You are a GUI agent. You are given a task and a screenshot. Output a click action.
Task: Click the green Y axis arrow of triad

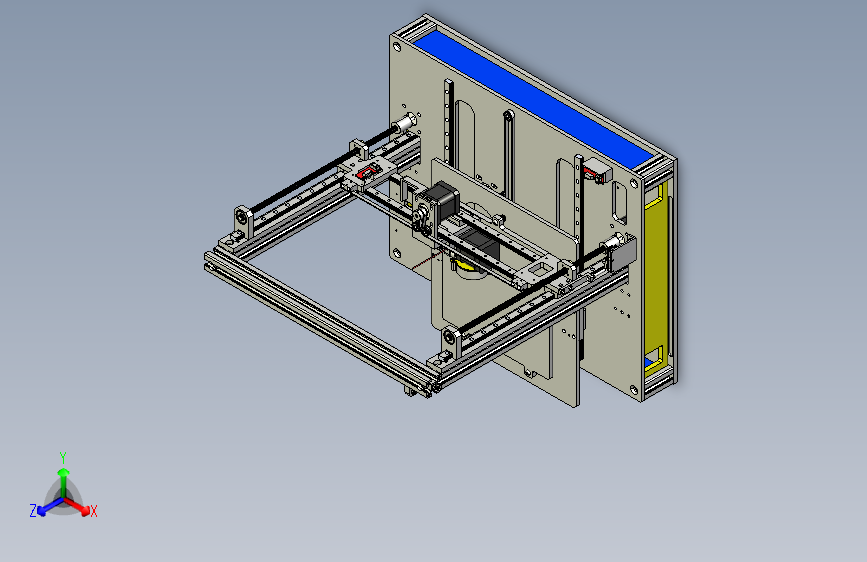64,481
